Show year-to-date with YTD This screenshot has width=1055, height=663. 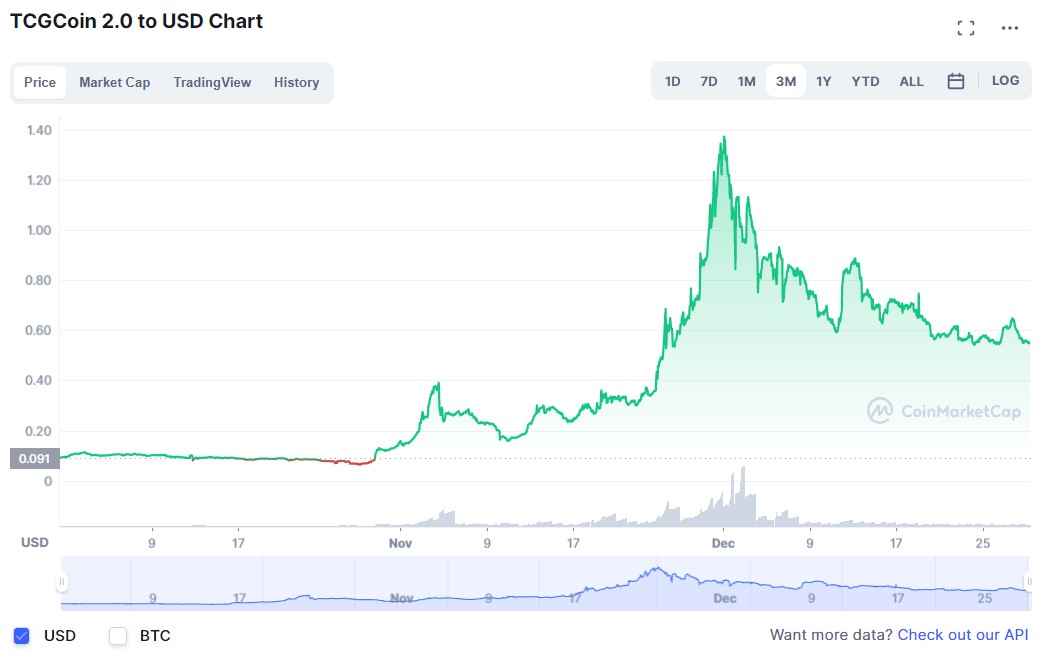coord(865,81)
